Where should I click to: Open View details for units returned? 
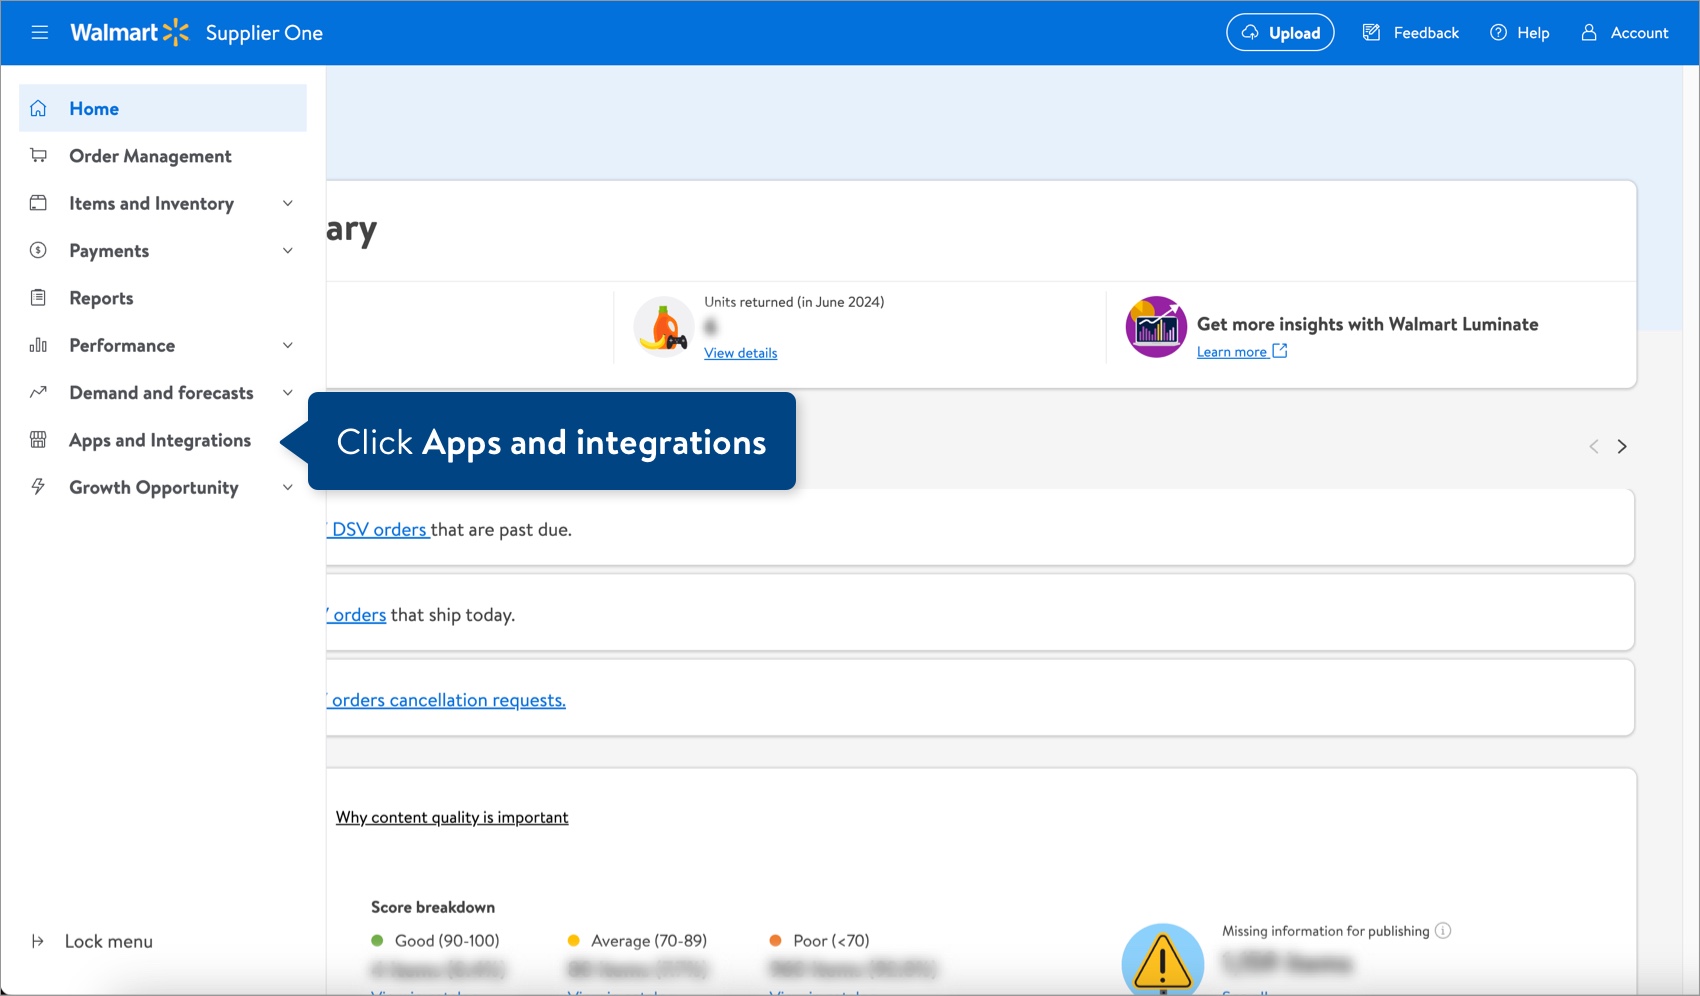point(740,353)
